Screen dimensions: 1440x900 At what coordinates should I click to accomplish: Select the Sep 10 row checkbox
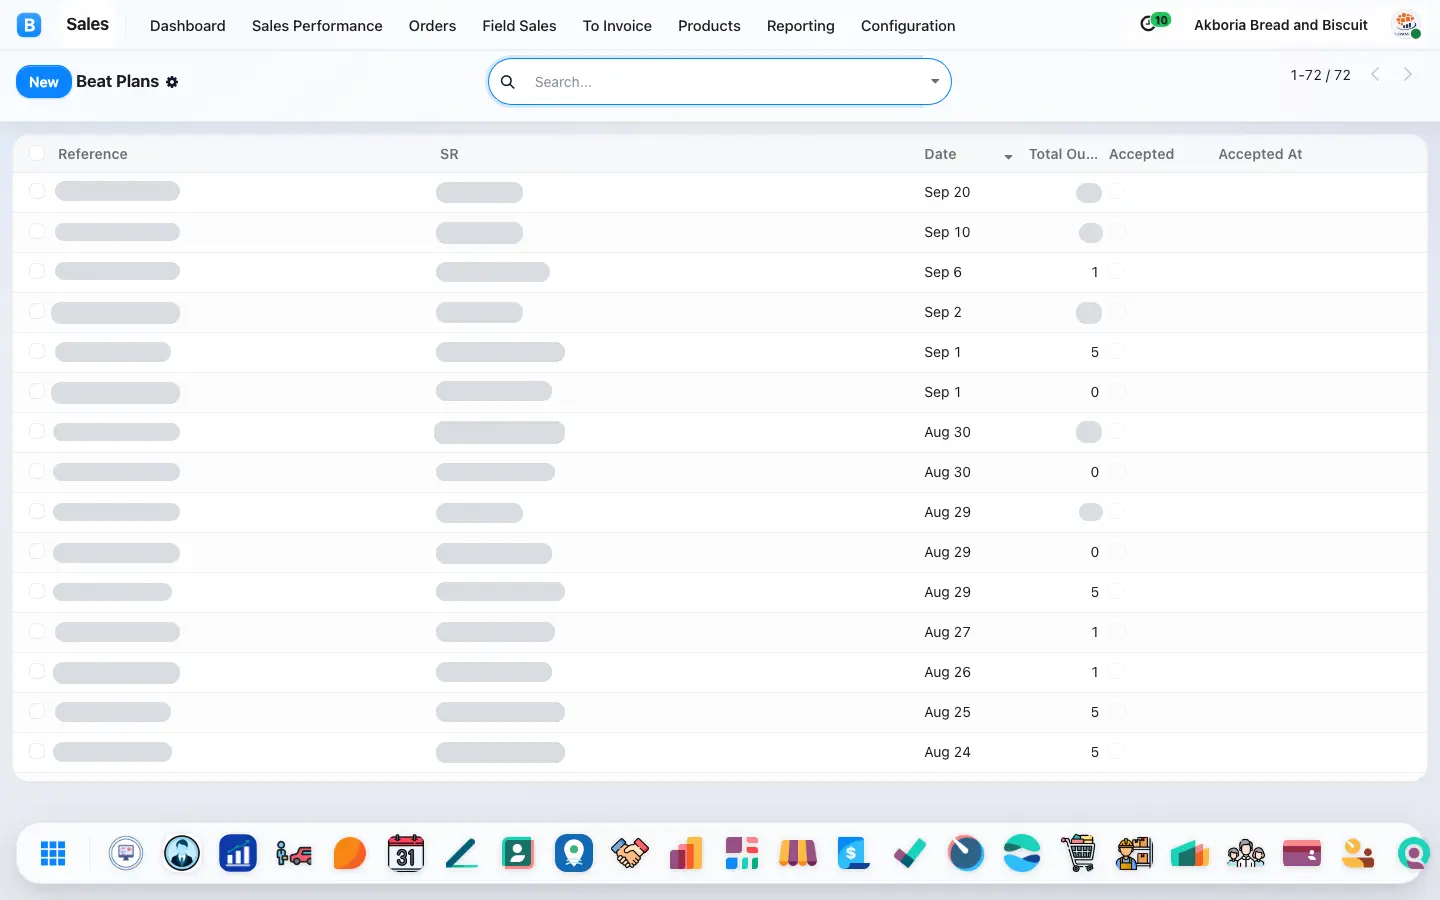37,231
